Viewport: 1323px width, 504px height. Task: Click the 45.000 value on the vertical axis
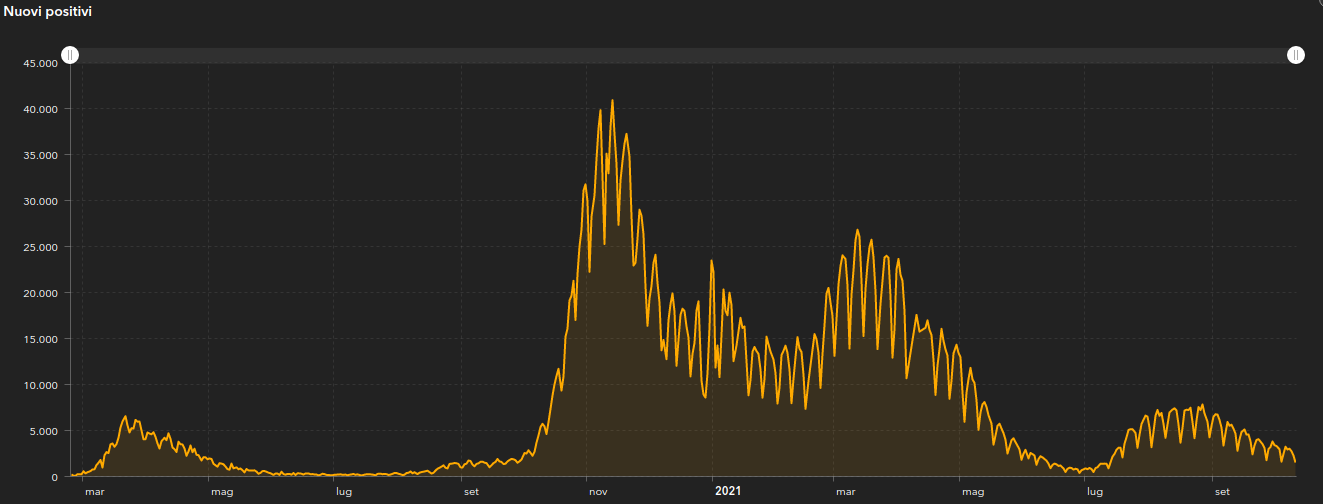40,63
